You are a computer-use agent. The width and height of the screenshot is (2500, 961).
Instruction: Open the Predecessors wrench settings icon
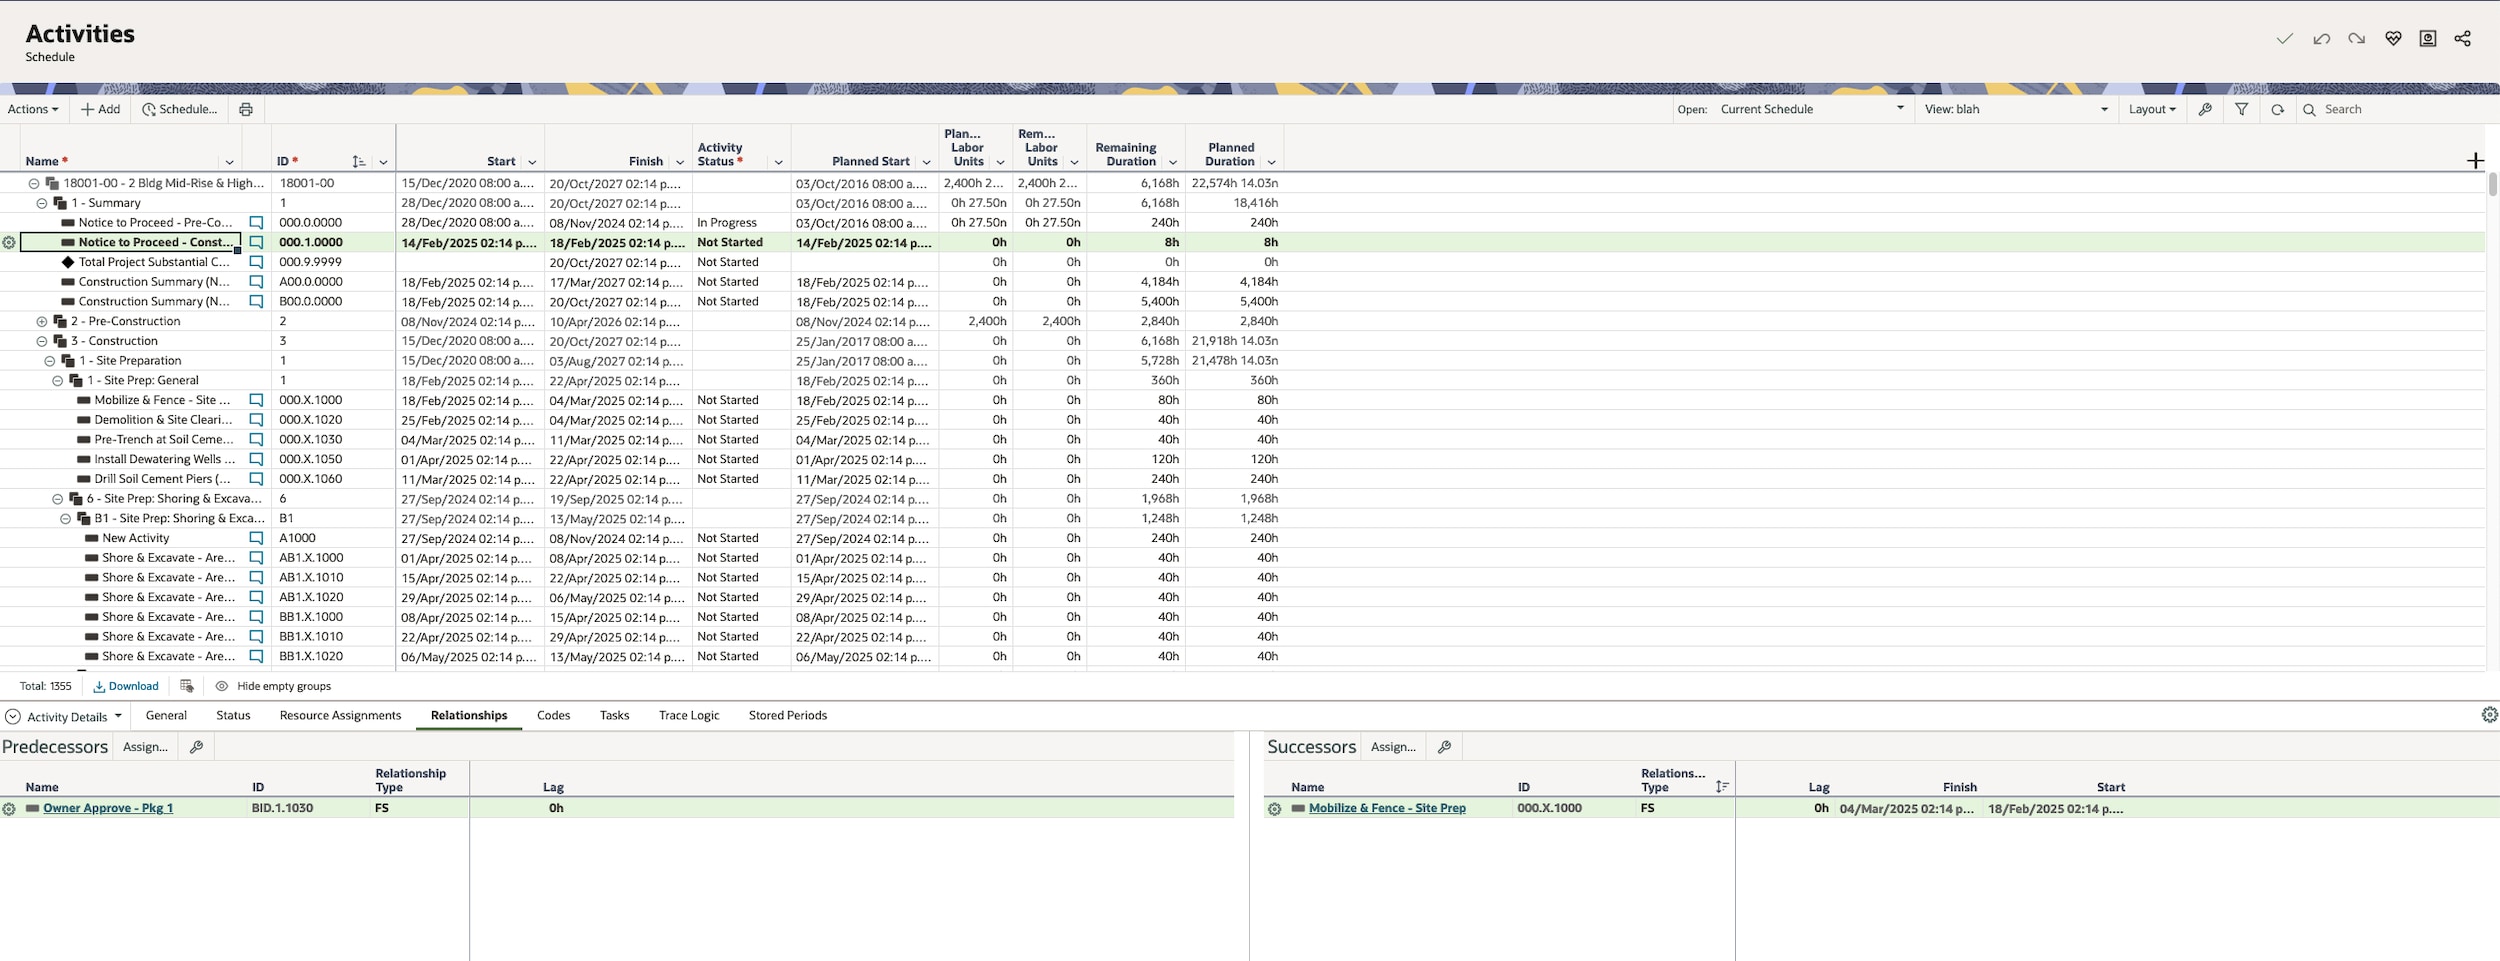[x=196, y=747]
